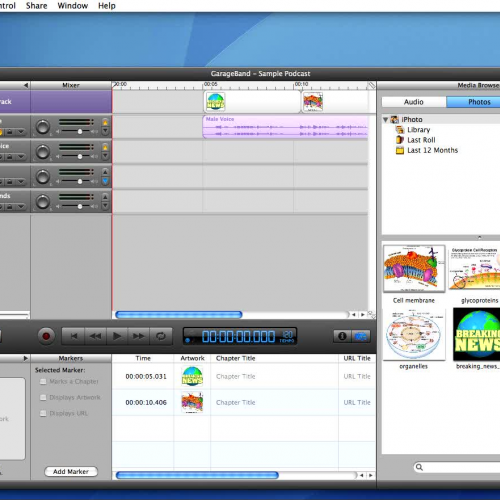
Task: Collapse the Mixer column with left-pointing triangle
Action: tap(26, 85)
